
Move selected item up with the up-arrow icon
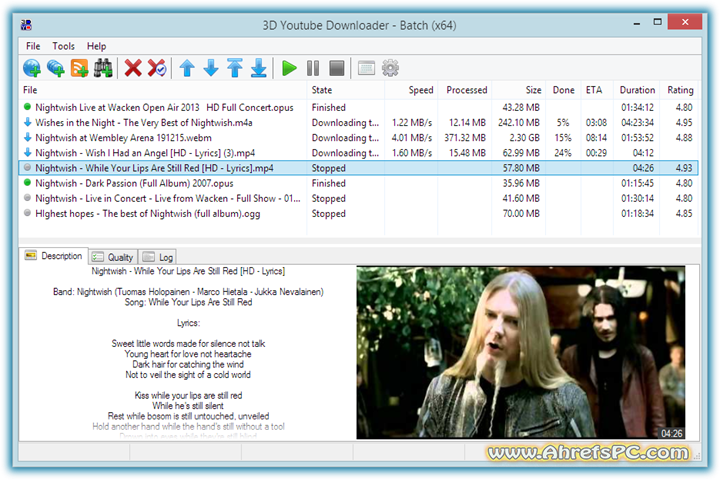(x=187, y=68)
